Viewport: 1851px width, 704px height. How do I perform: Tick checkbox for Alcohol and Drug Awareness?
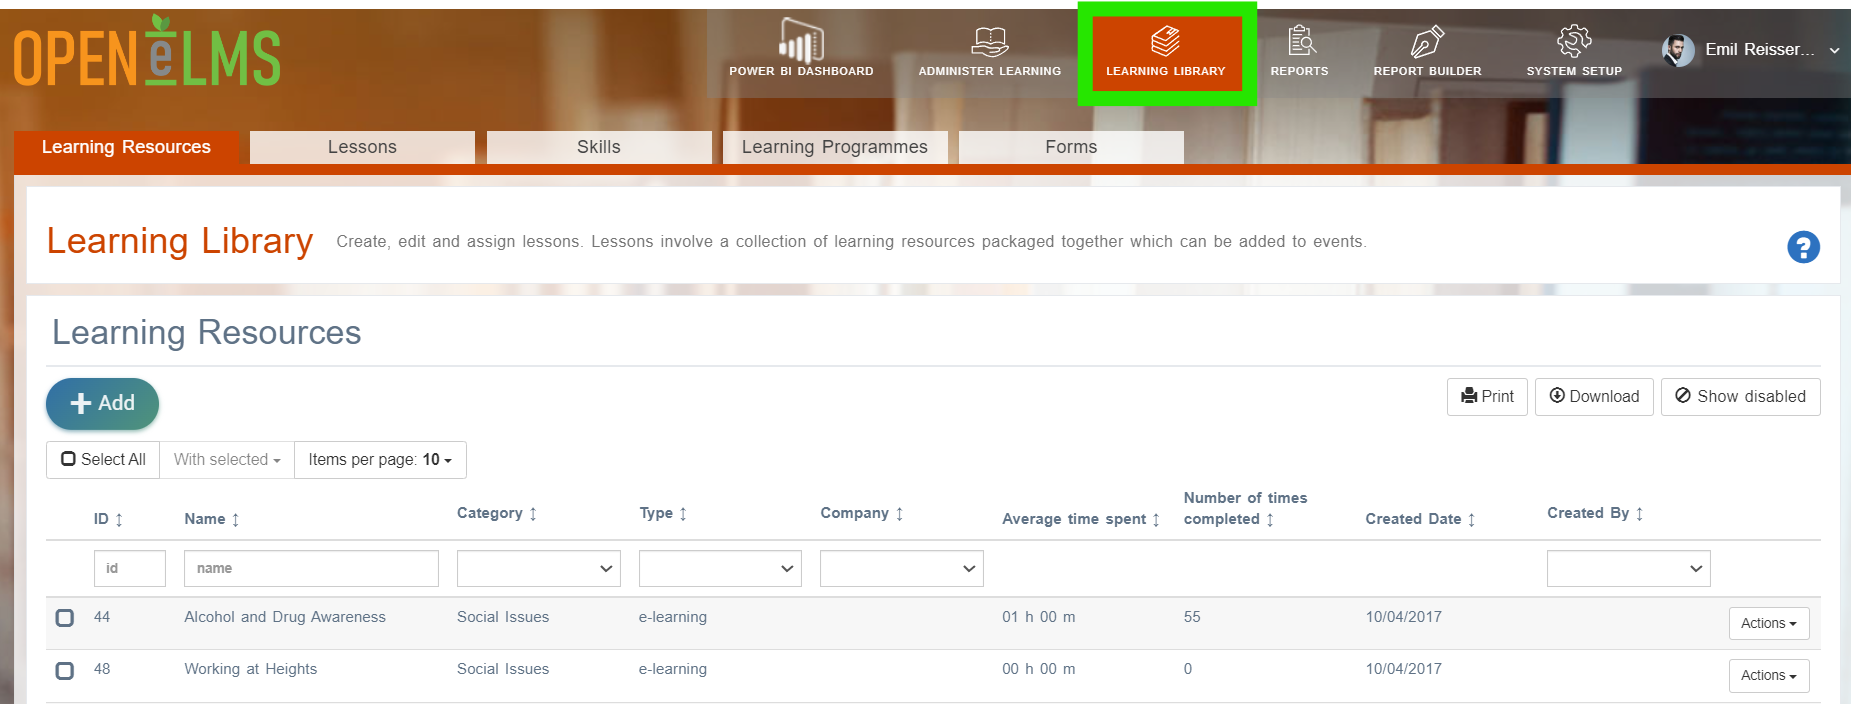pyautogui.click(x=65, y=618)
